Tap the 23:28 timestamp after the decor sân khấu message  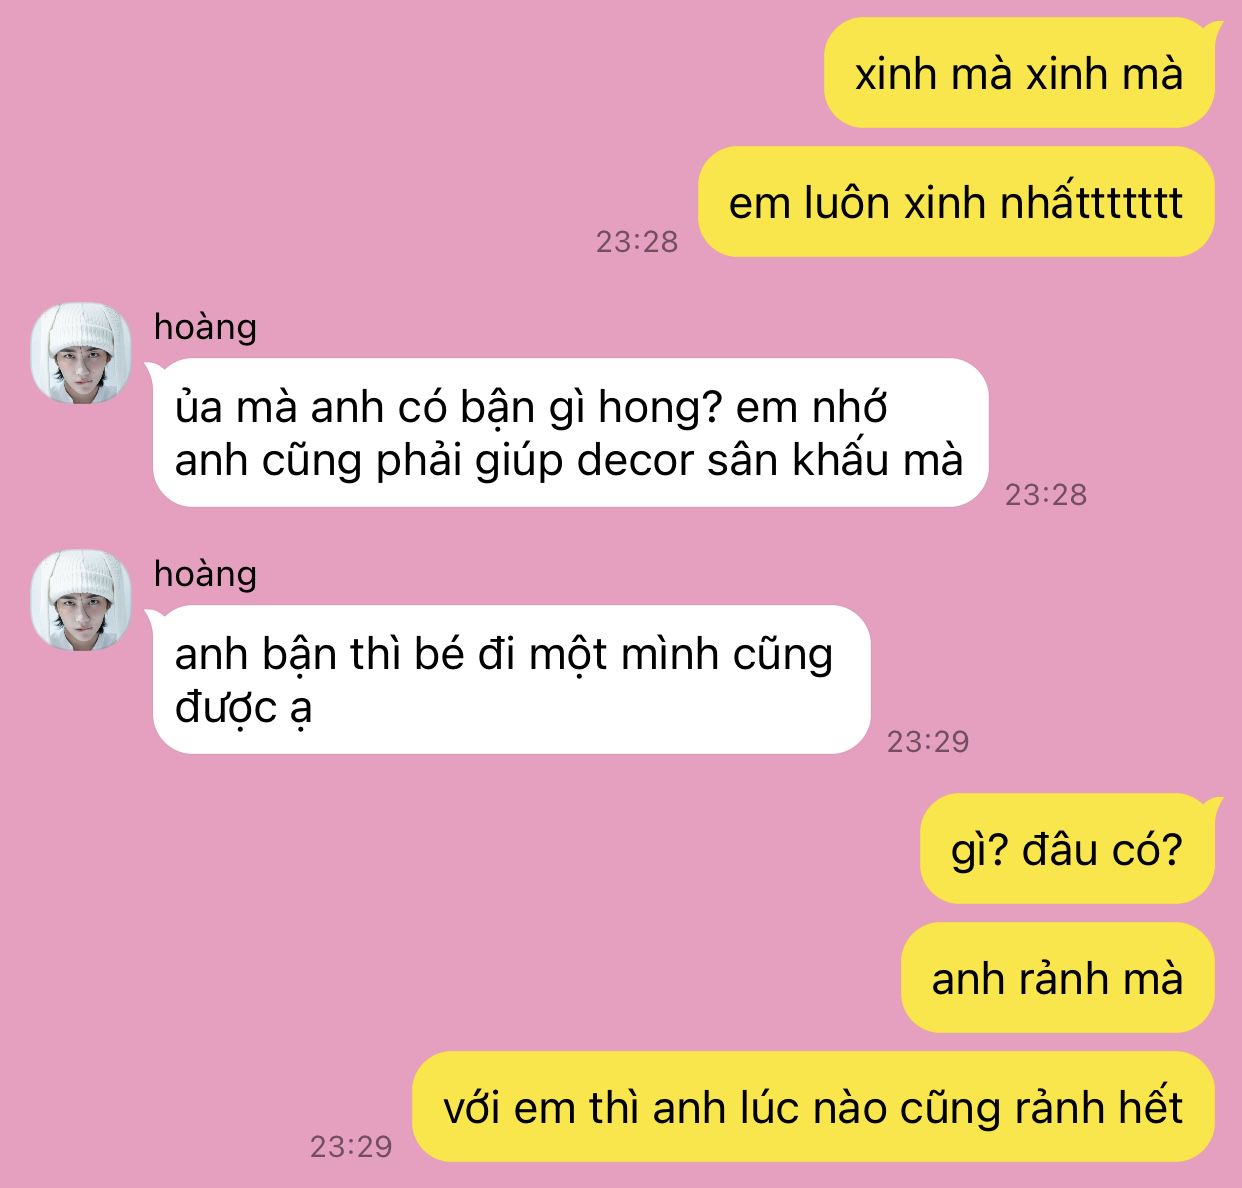[x=1046, y=494]
